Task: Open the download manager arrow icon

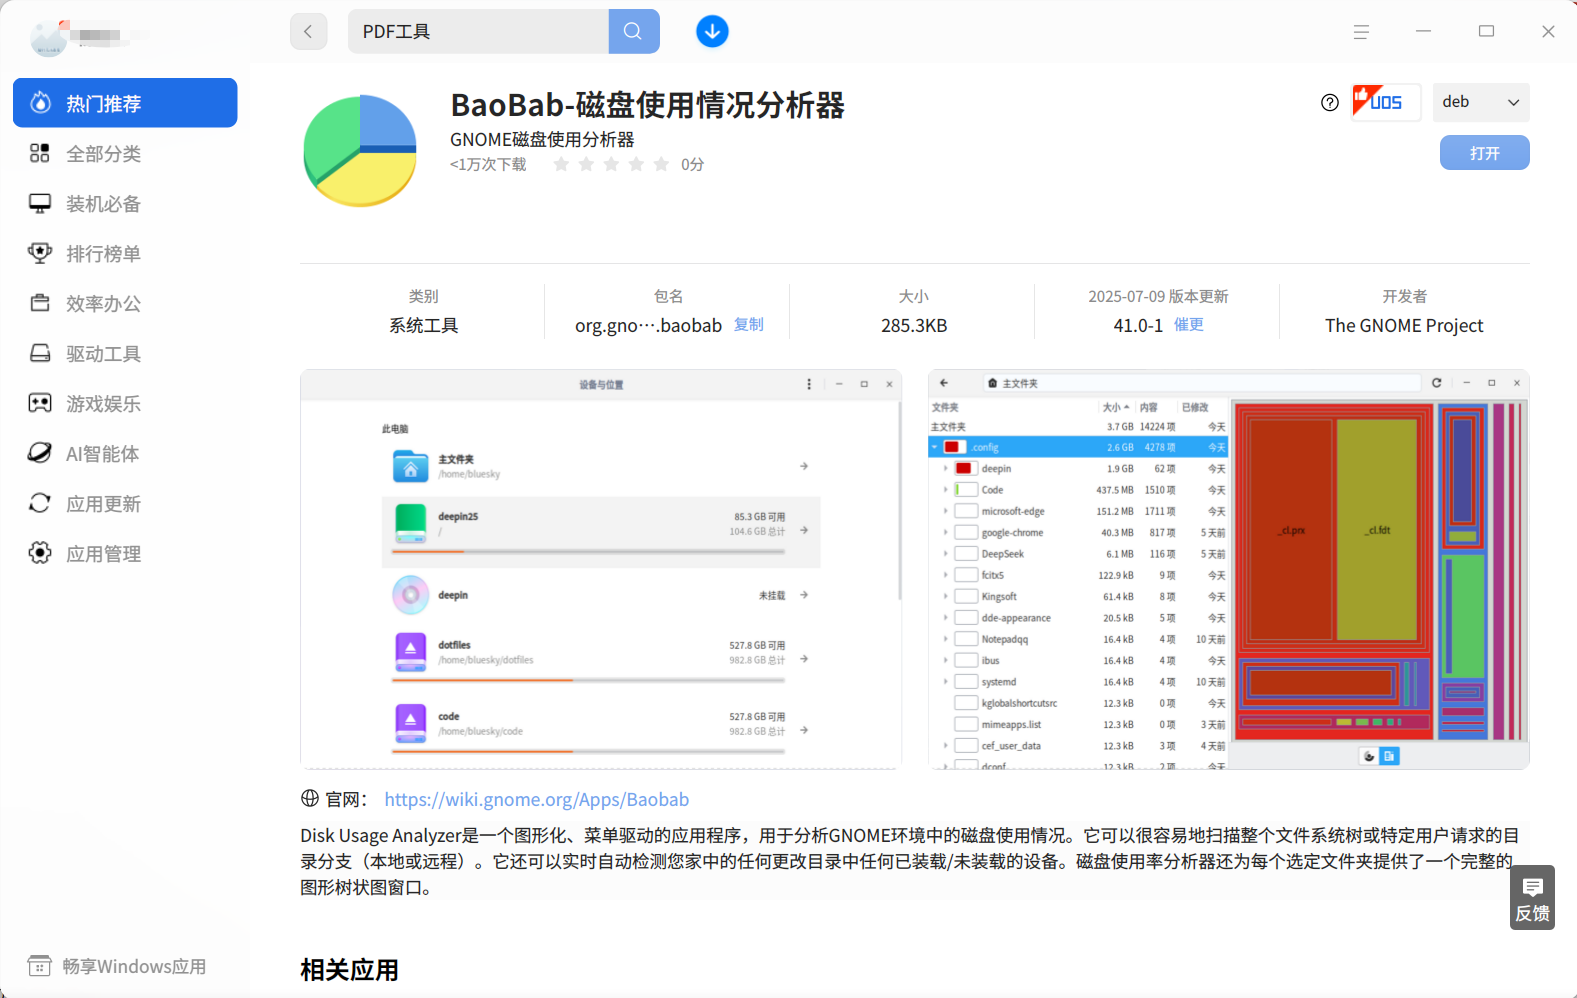Action: pos(712,31)
